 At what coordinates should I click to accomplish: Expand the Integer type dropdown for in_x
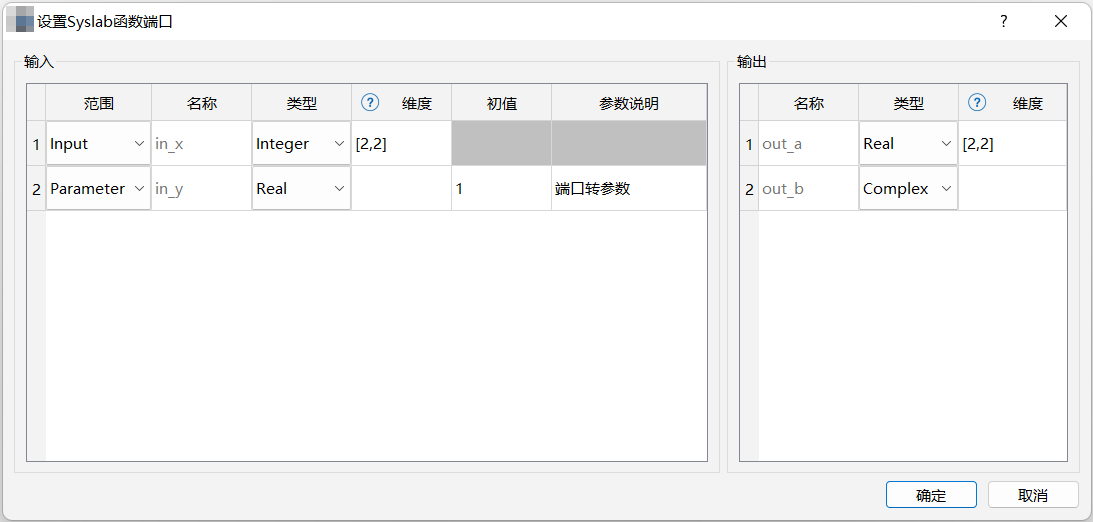[301, 144]
